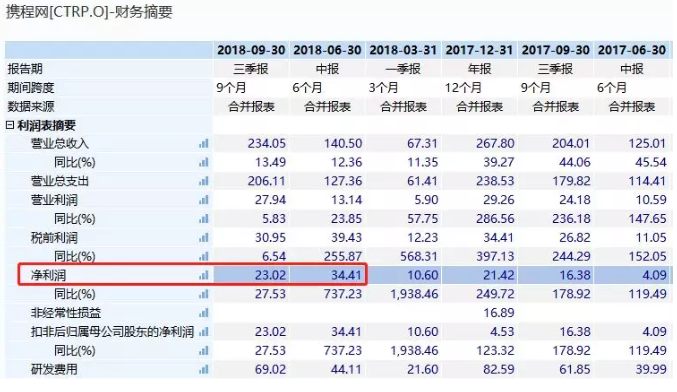
Task: Select adjusted net profit cell 4.53
Action: coord(502,332)
